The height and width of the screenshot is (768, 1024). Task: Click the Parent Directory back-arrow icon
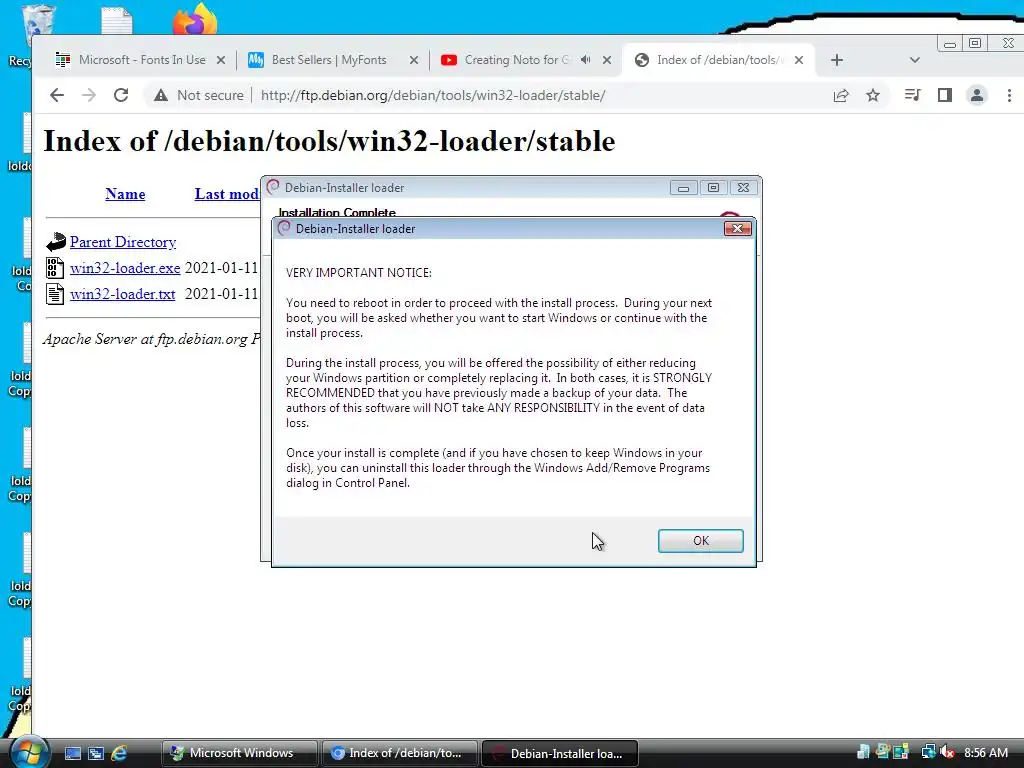56,242
